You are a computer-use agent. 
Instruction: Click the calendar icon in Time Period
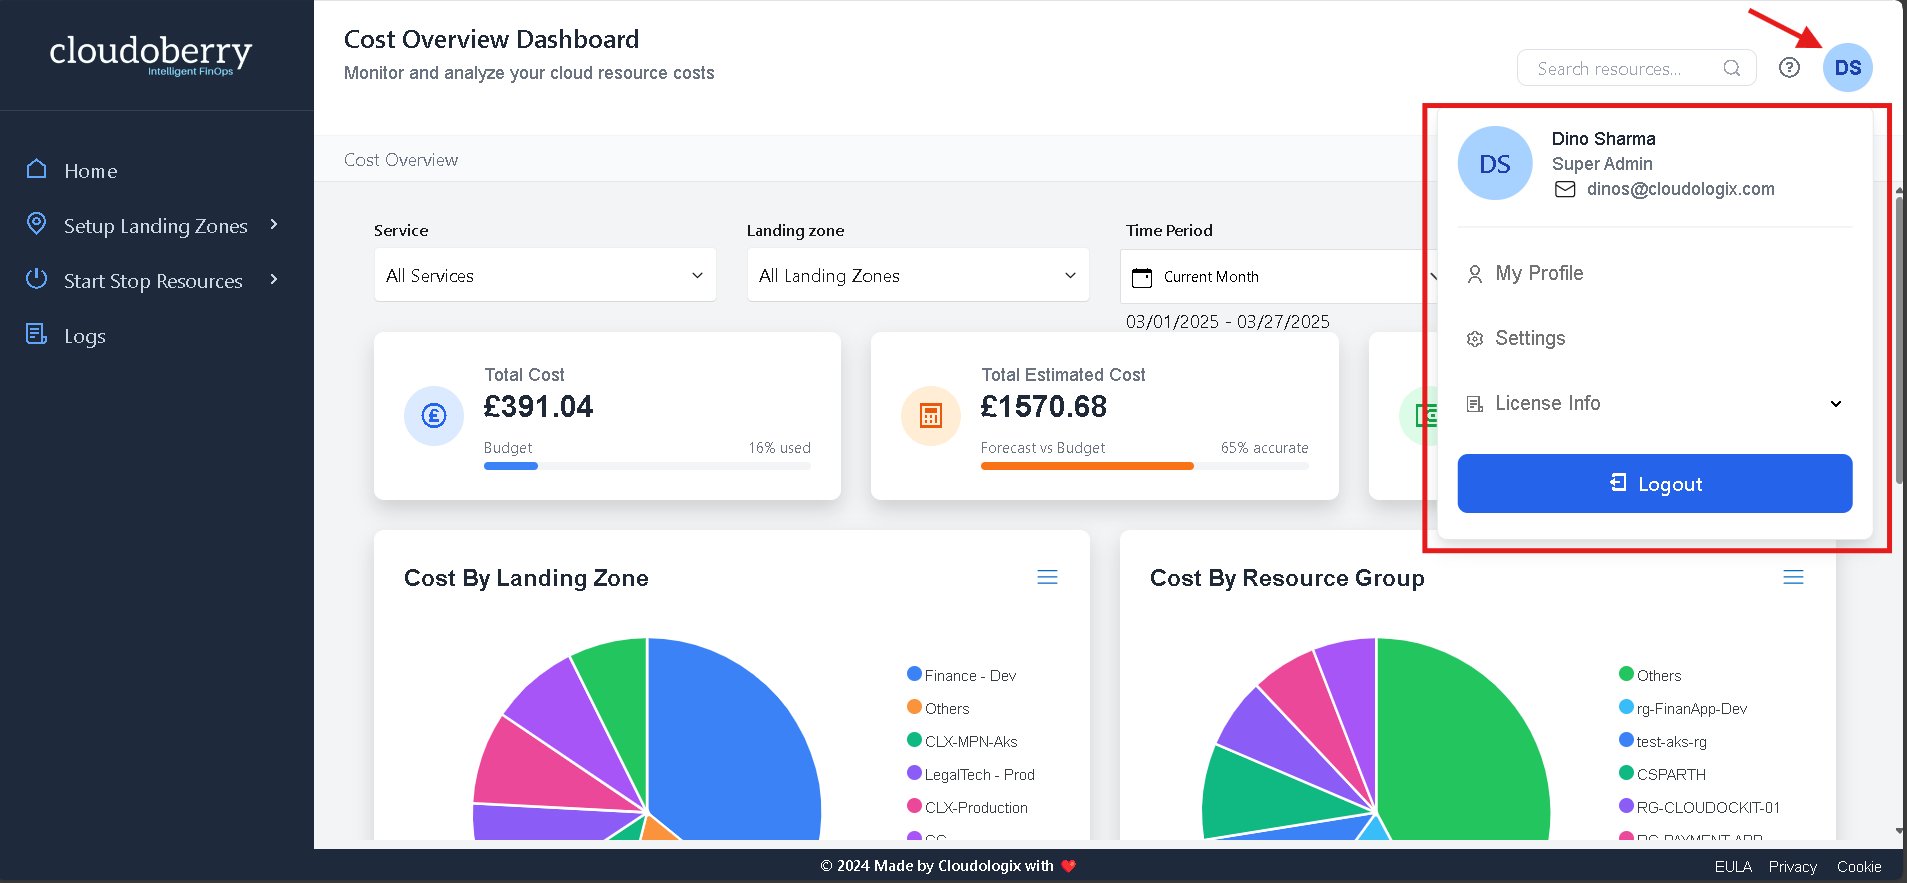[1142, 277]
